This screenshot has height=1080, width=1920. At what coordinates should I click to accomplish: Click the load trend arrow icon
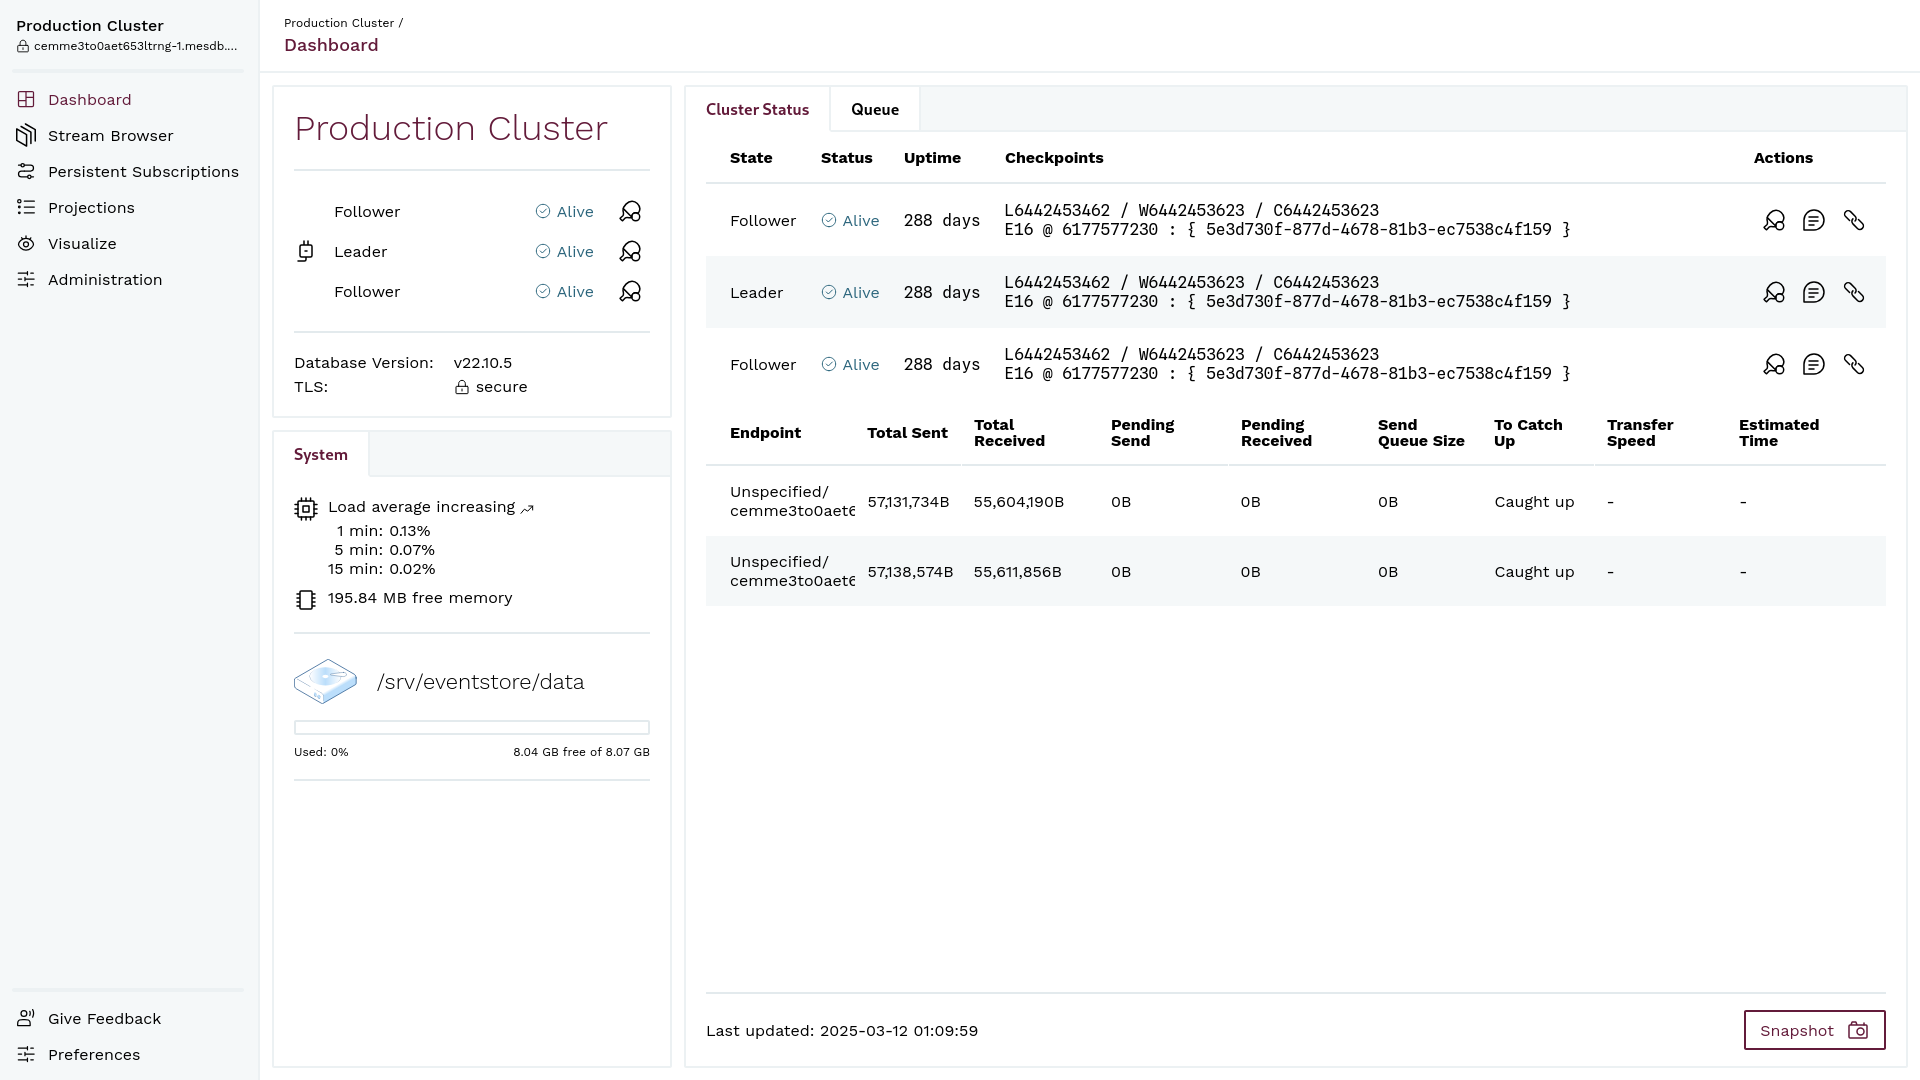(527, 508)
